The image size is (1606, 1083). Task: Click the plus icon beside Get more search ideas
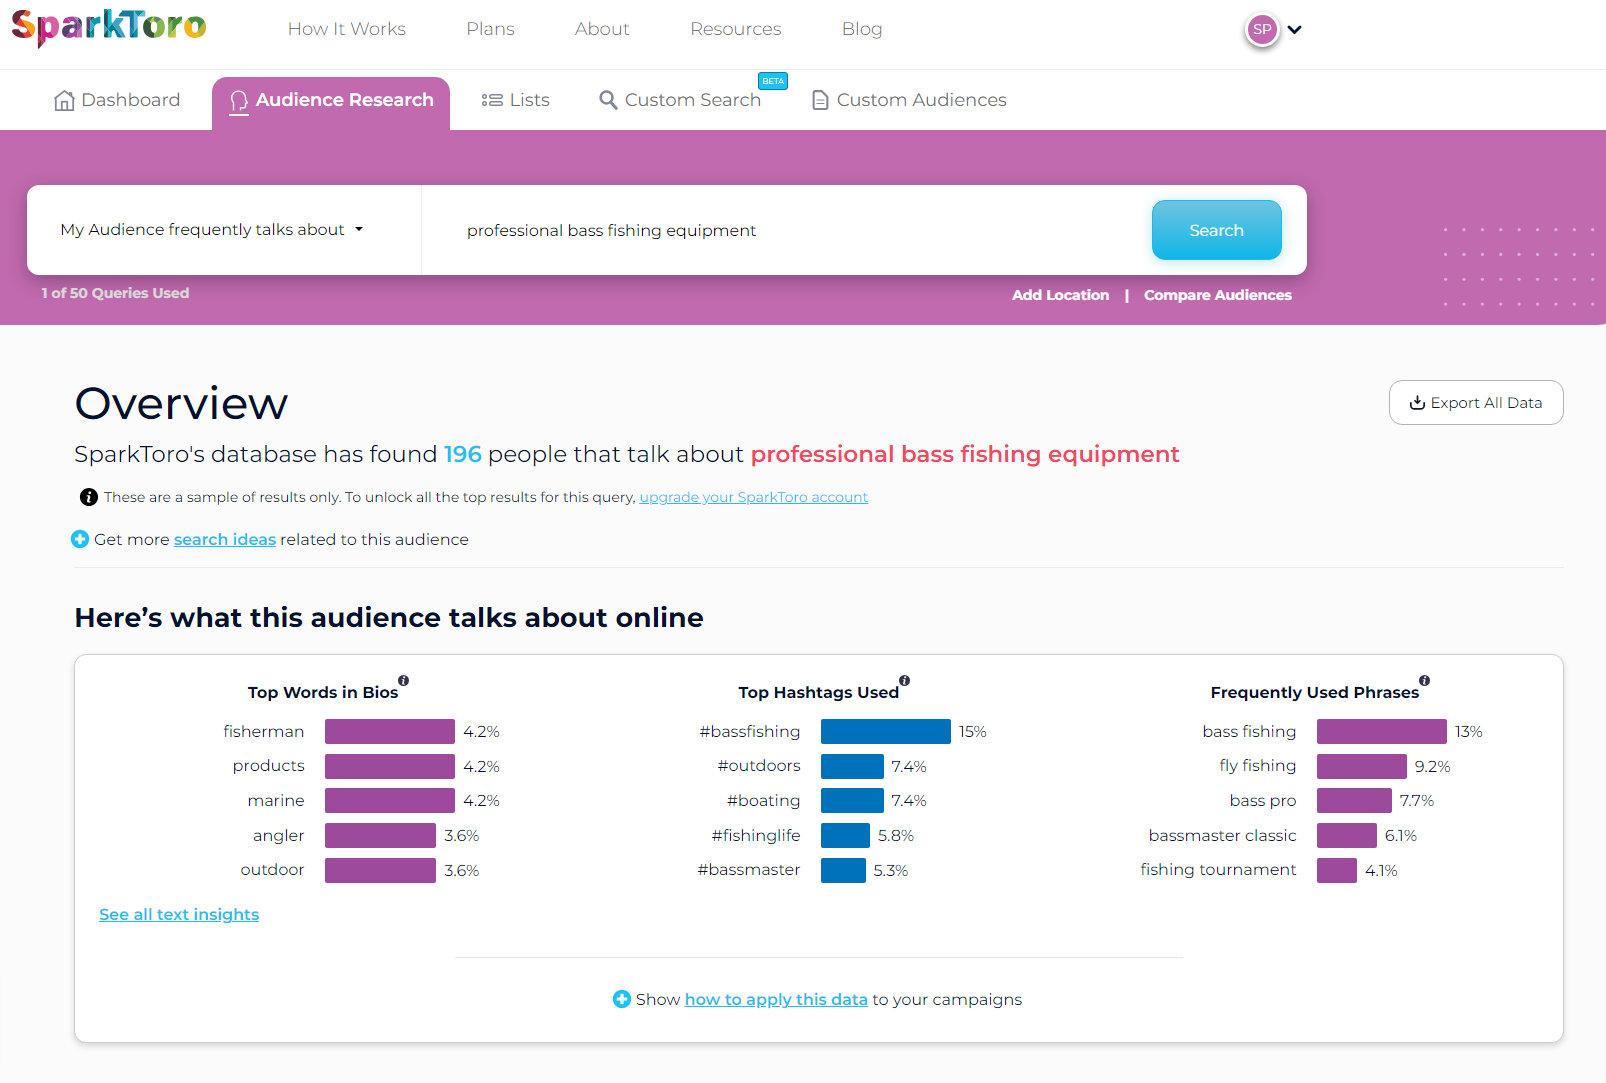point(80,539)
